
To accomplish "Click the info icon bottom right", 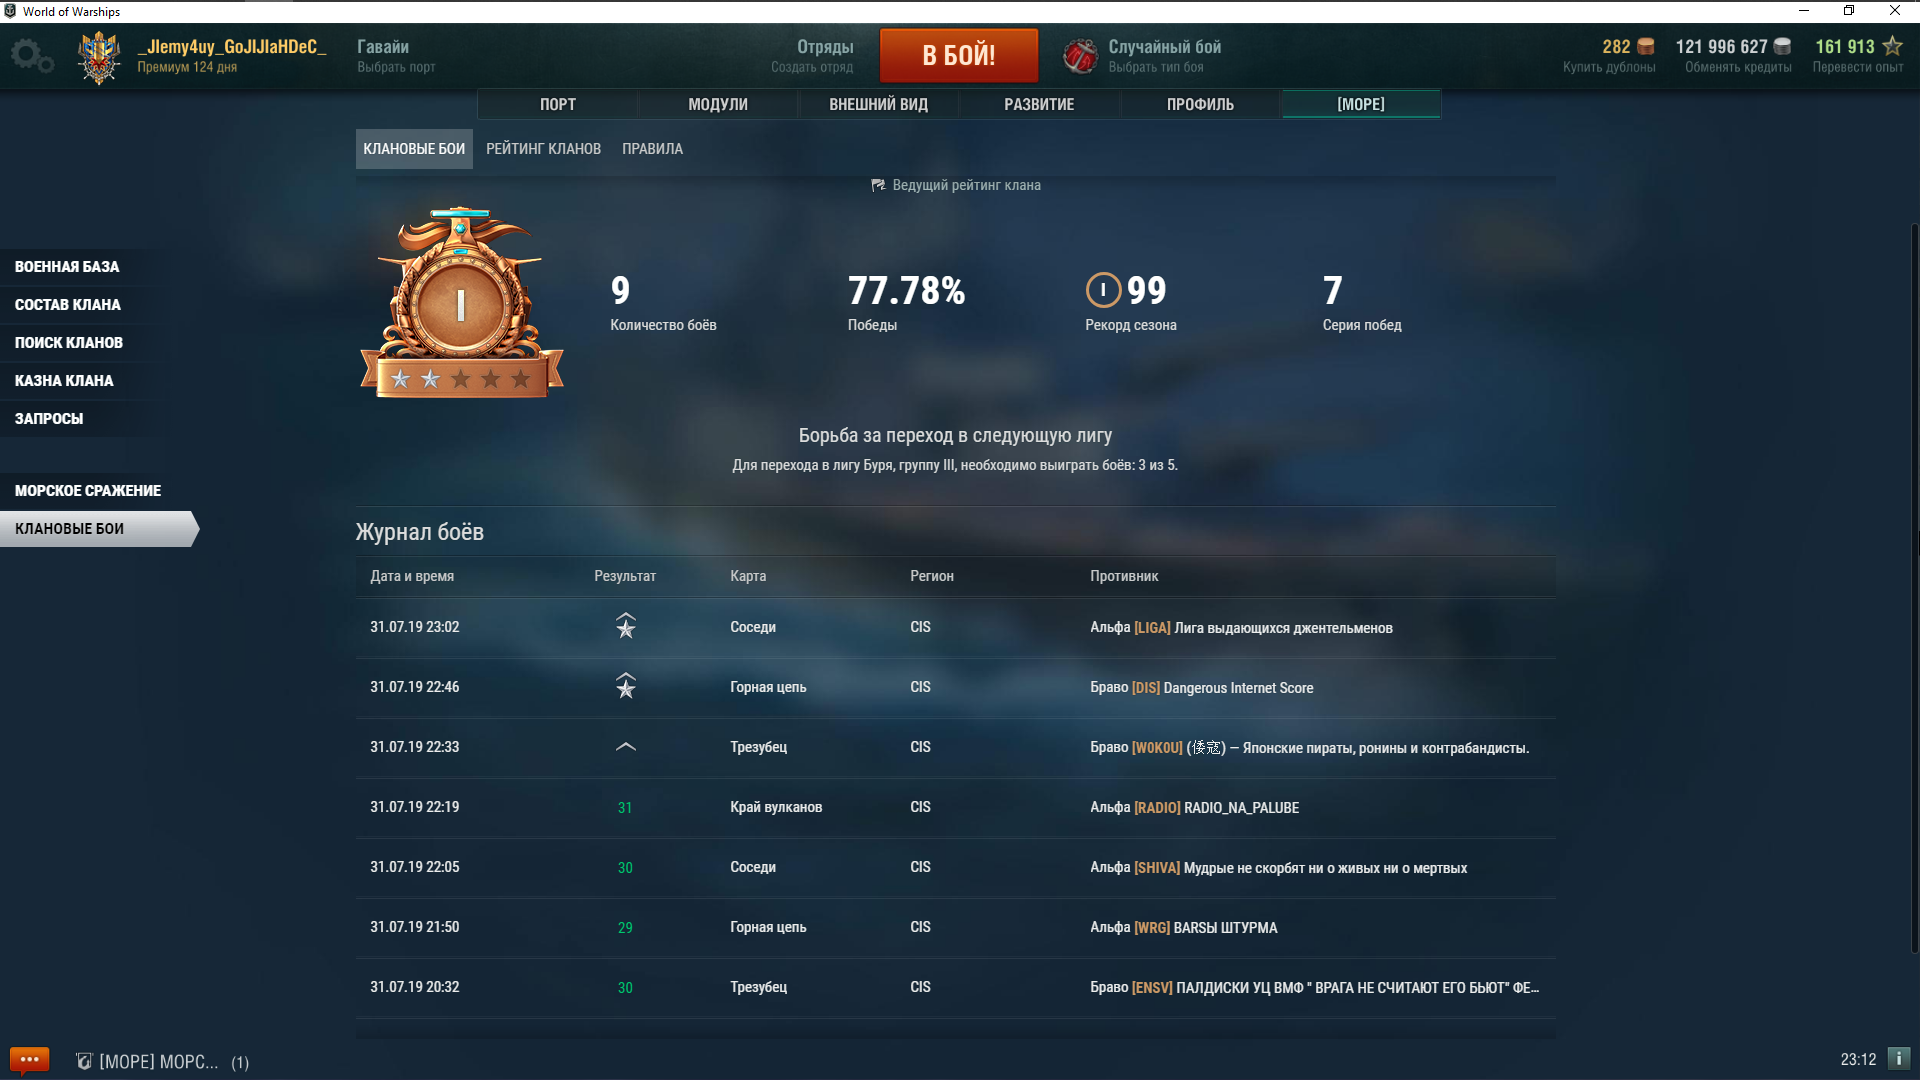I will click(1898, 1059).
